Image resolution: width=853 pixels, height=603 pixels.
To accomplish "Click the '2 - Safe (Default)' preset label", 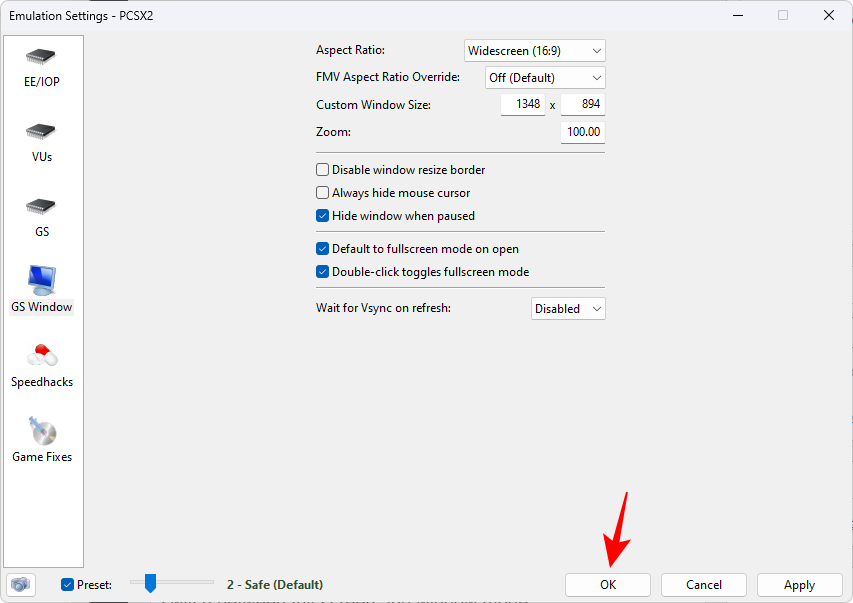I will [275, 584].
